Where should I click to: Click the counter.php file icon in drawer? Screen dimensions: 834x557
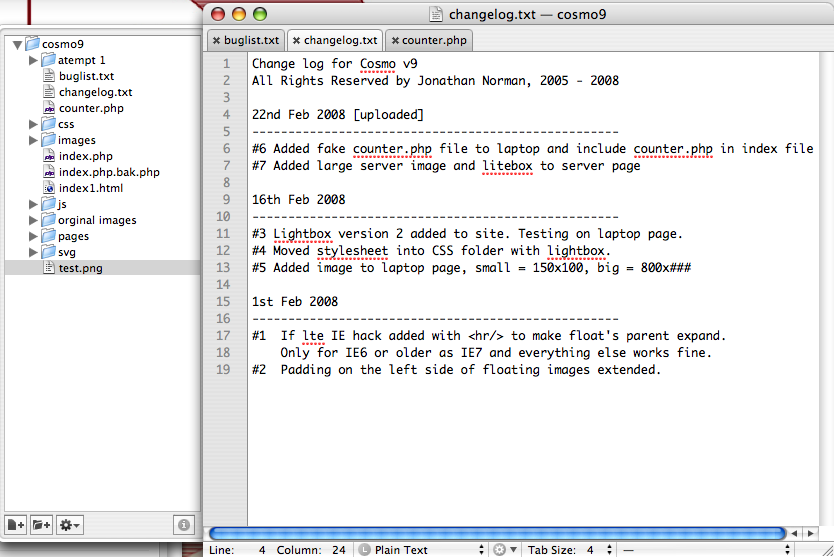point(49,108)
